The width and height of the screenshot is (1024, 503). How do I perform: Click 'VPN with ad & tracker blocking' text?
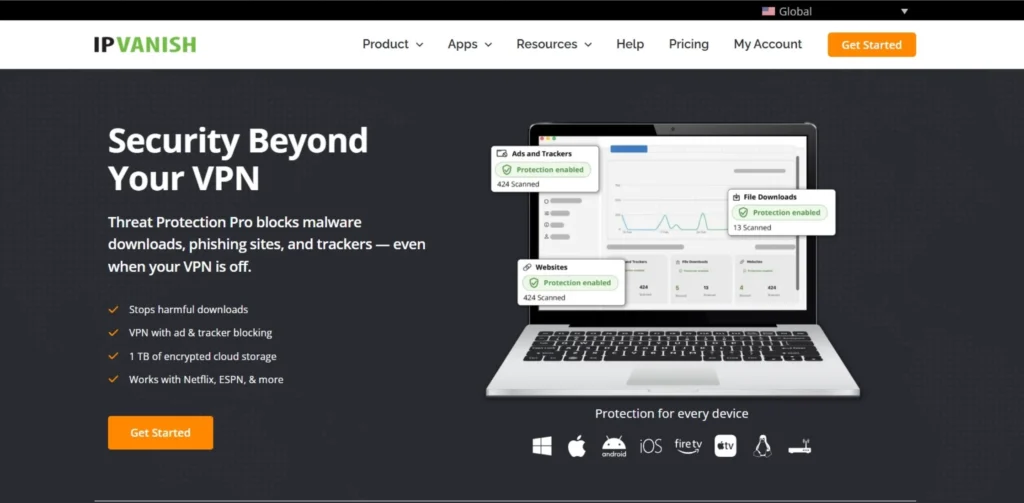(x=200, y=333)
